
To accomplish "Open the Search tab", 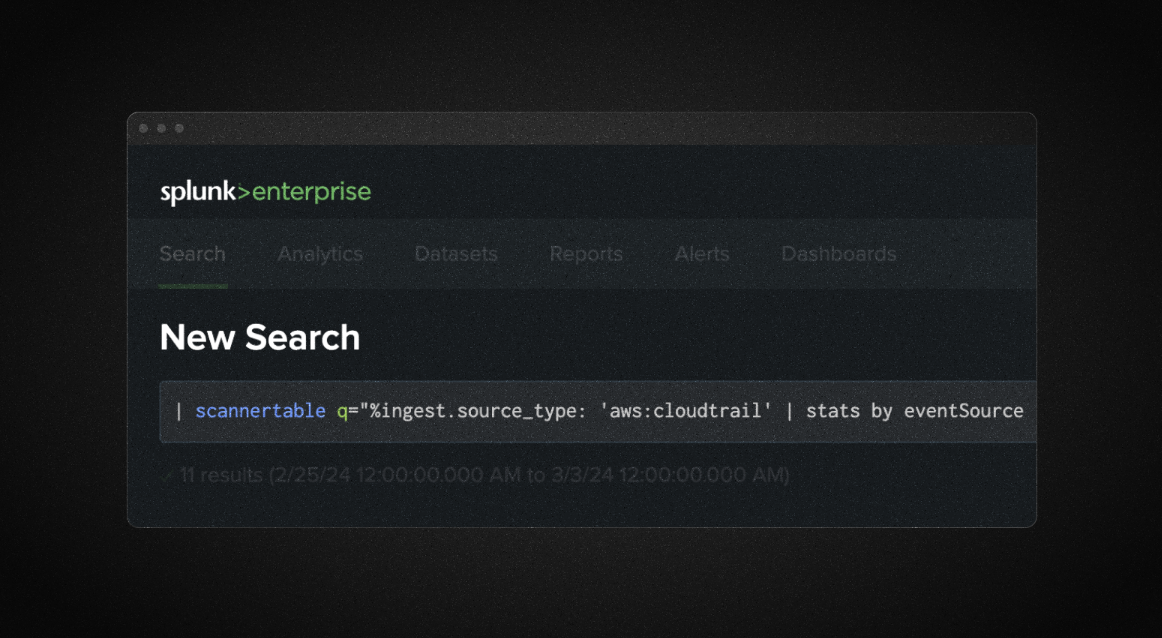I will pos(193,254).
